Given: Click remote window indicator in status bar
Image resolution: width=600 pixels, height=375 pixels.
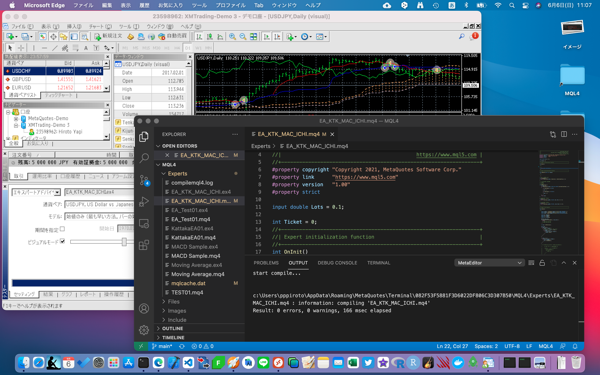Looking at the screenshot, I should (x=141, y=346).
